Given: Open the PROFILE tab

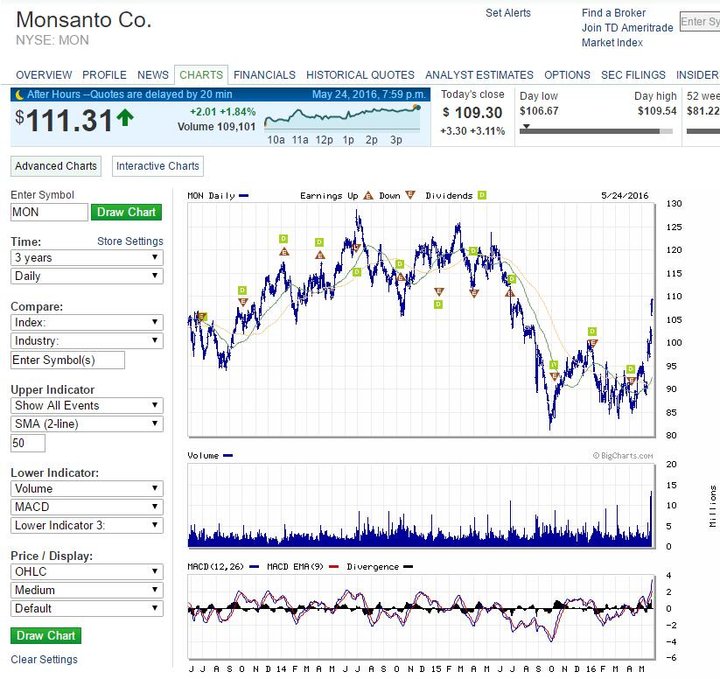Looking at the screenshot, I should 104,75.
